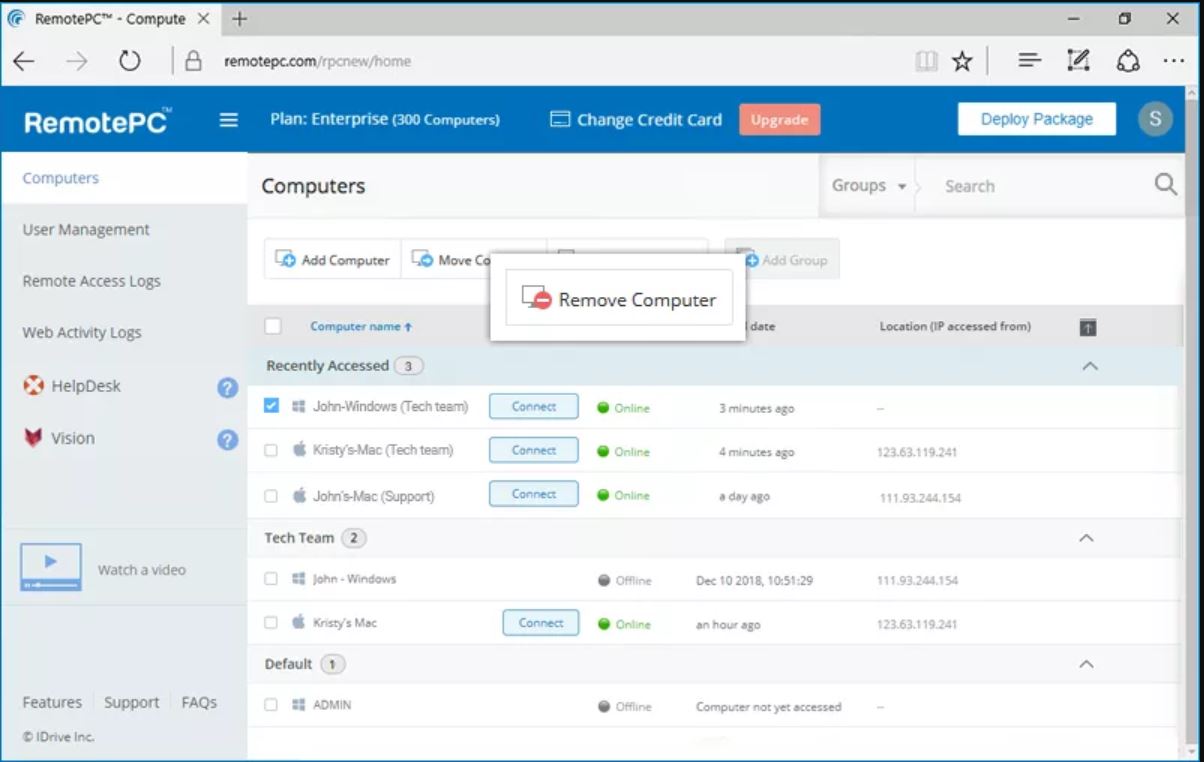This screenshot has height=762, width=1204.
Task: Click the export icon in table header
Action: (x=1089, y=327)
